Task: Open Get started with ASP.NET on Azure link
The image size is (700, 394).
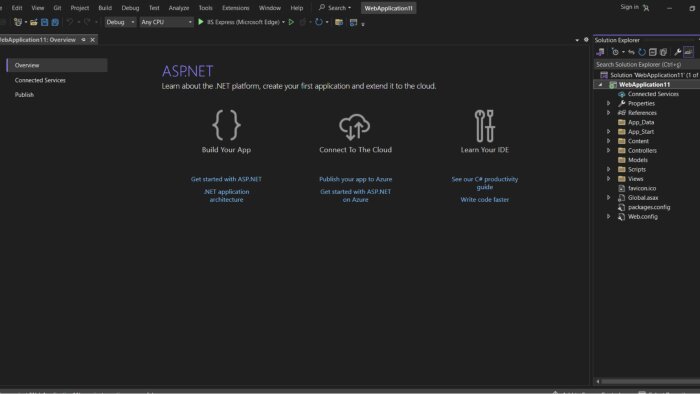Action: pos(355,195)
